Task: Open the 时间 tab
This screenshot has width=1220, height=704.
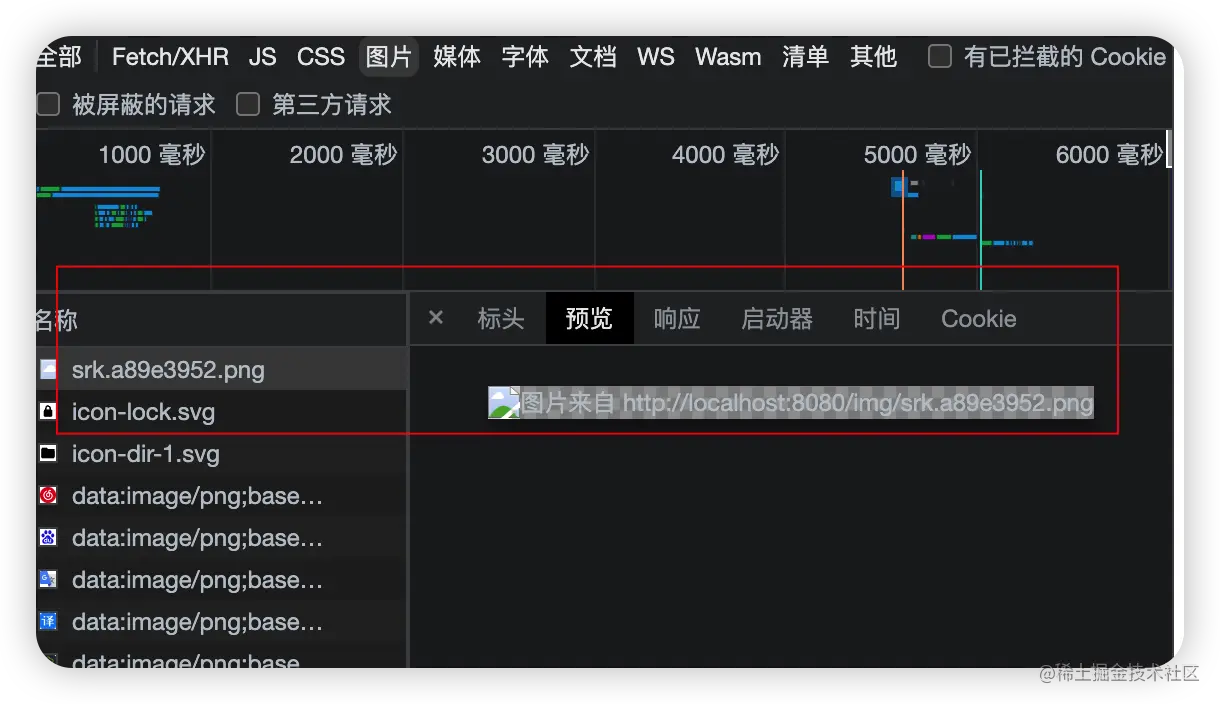Action: pyautogui.click(x=877, y=319)
